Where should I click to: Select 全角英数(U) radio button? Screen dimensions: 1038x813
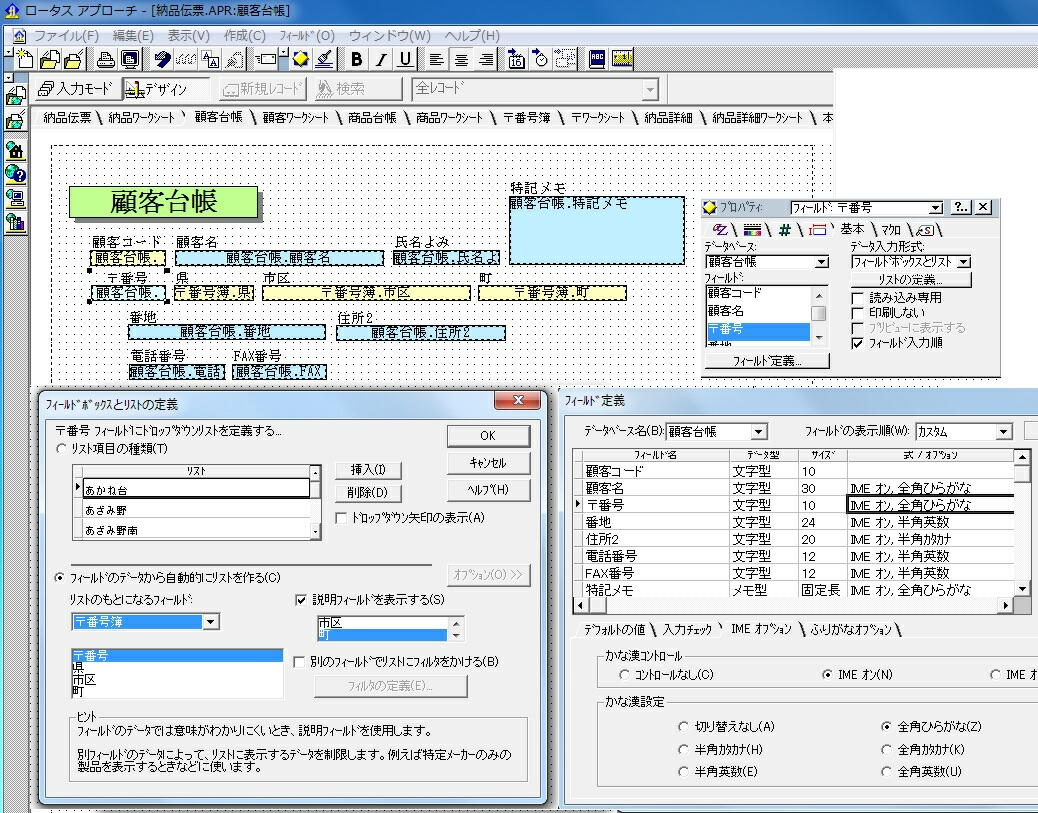point(886,771)
